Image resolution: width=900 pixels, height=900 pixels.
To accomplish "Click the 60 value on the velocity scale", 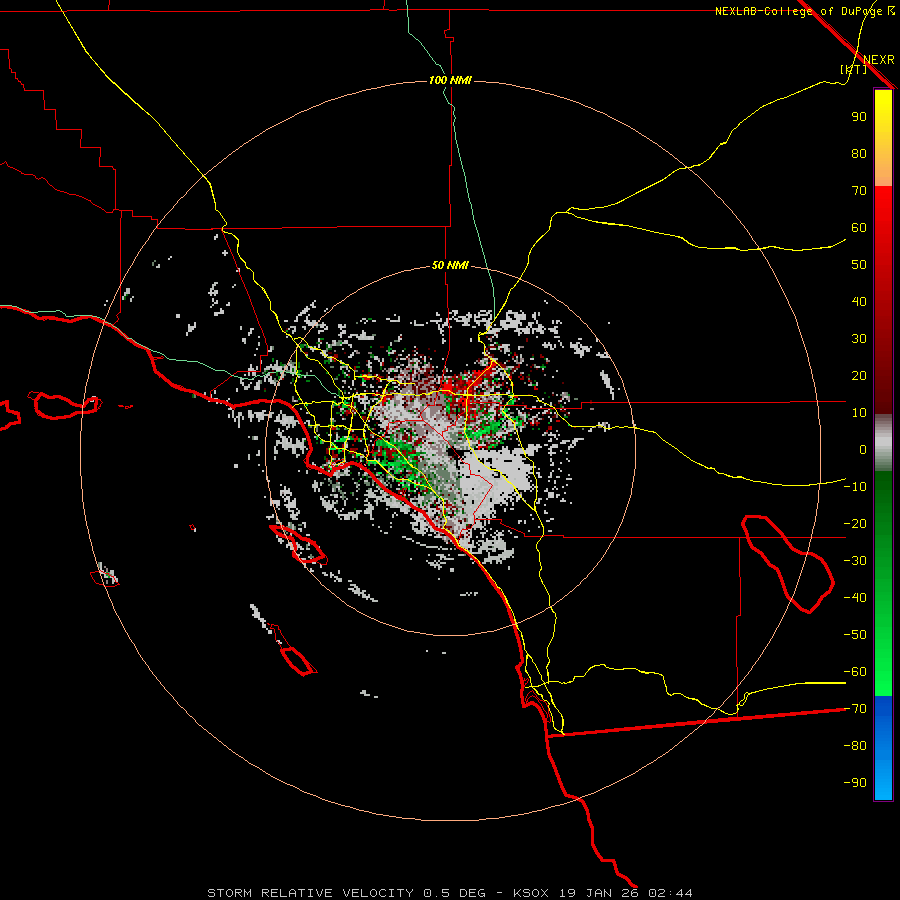I will coord(859,227).
